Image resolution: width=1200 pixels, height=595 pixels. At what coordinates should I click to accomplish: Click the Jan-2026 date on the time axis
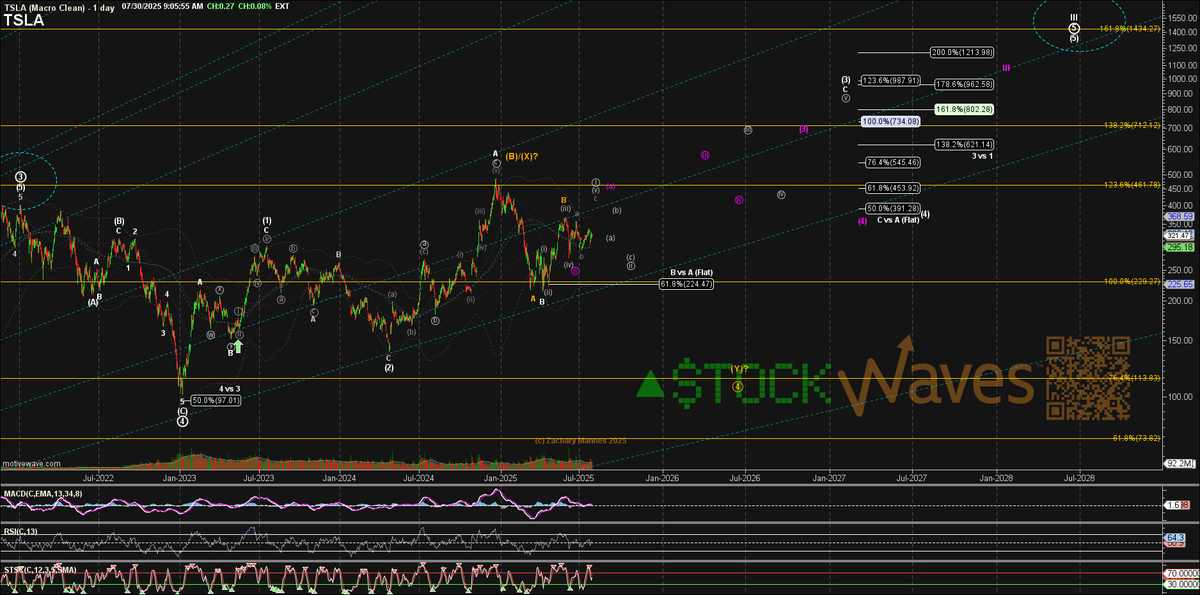661,478
